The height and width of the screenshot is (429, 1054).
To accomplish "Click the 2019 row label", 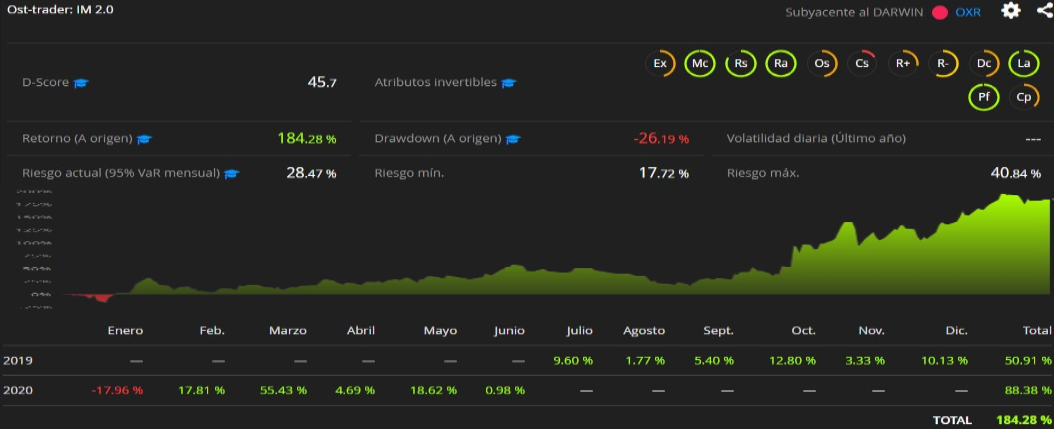I will point(18,360).
